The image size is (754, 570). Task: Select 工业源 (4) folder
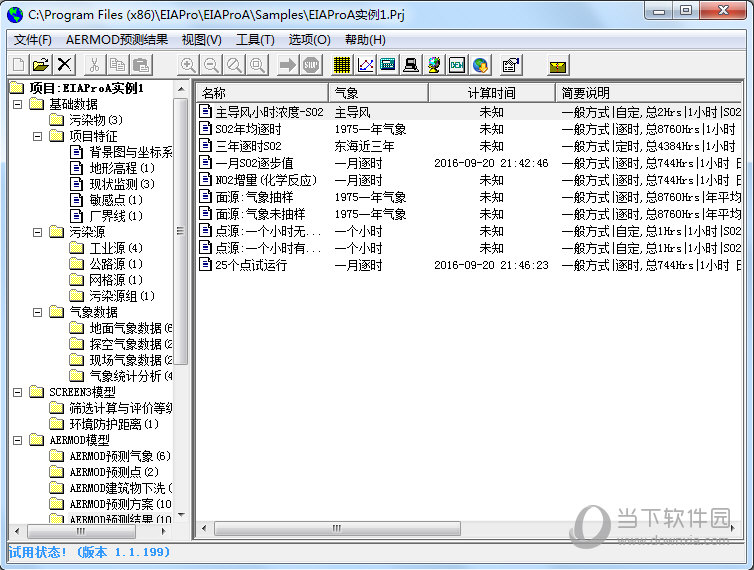click(x=116, y=248)
